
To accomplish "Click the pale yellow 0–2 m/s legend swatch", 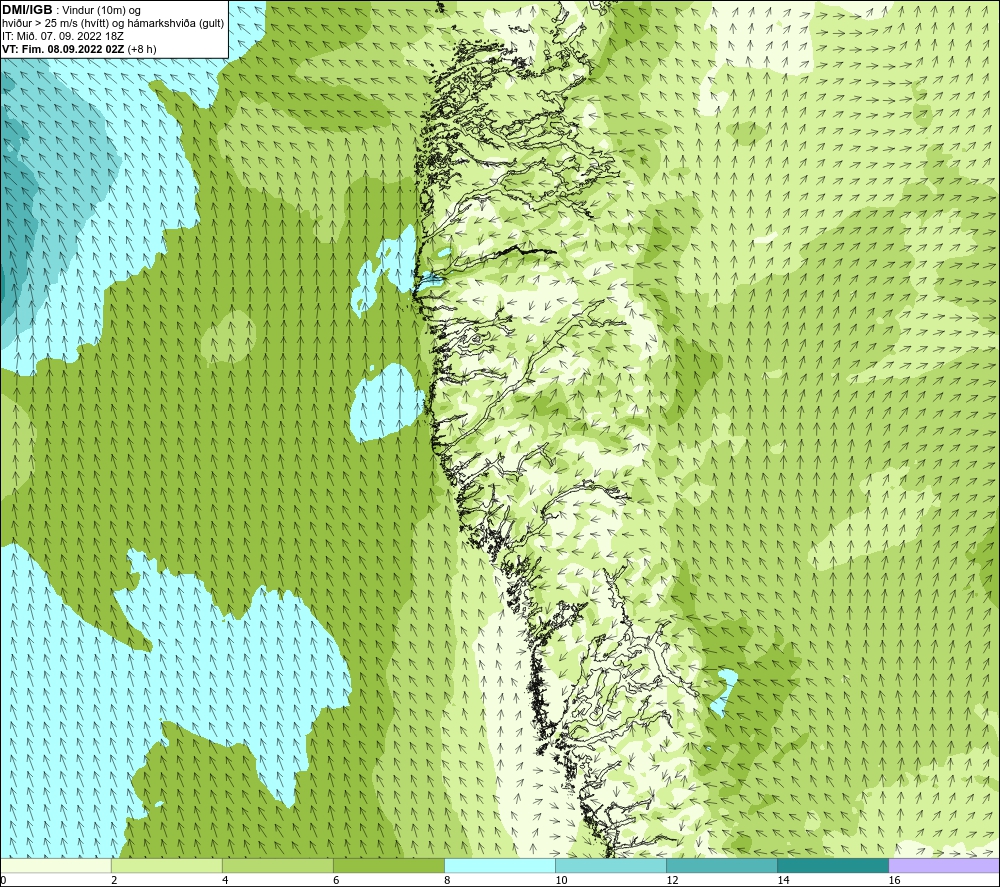I will (55, 865).
